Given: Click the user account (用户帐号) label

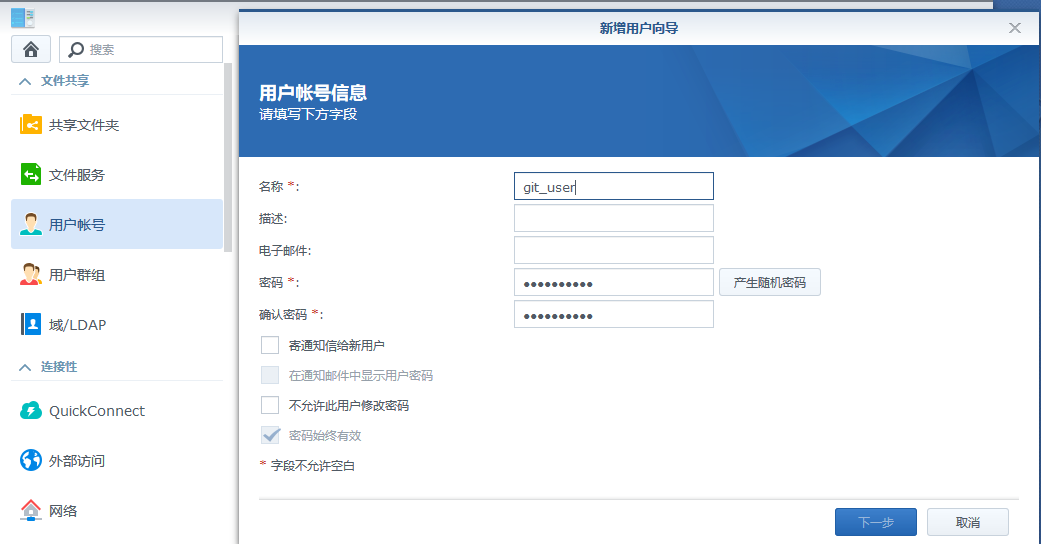Looking at the screenshot, I should (x=77, y=225).
